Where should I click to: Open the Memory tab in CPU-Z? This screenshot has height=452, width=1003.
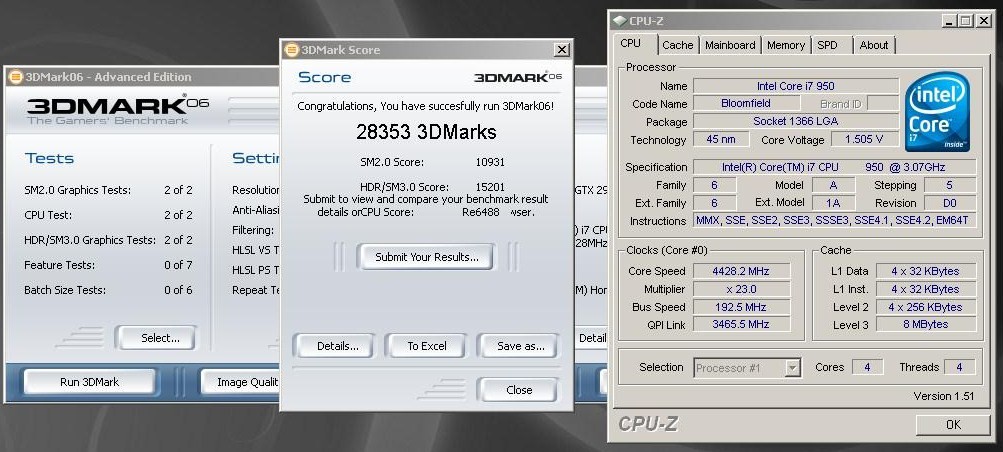pos(786,45)
